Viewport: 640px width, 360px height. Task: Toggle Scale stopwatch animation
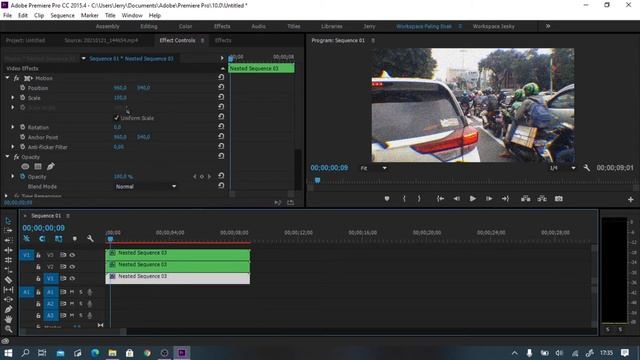click(x=23, y=98)
